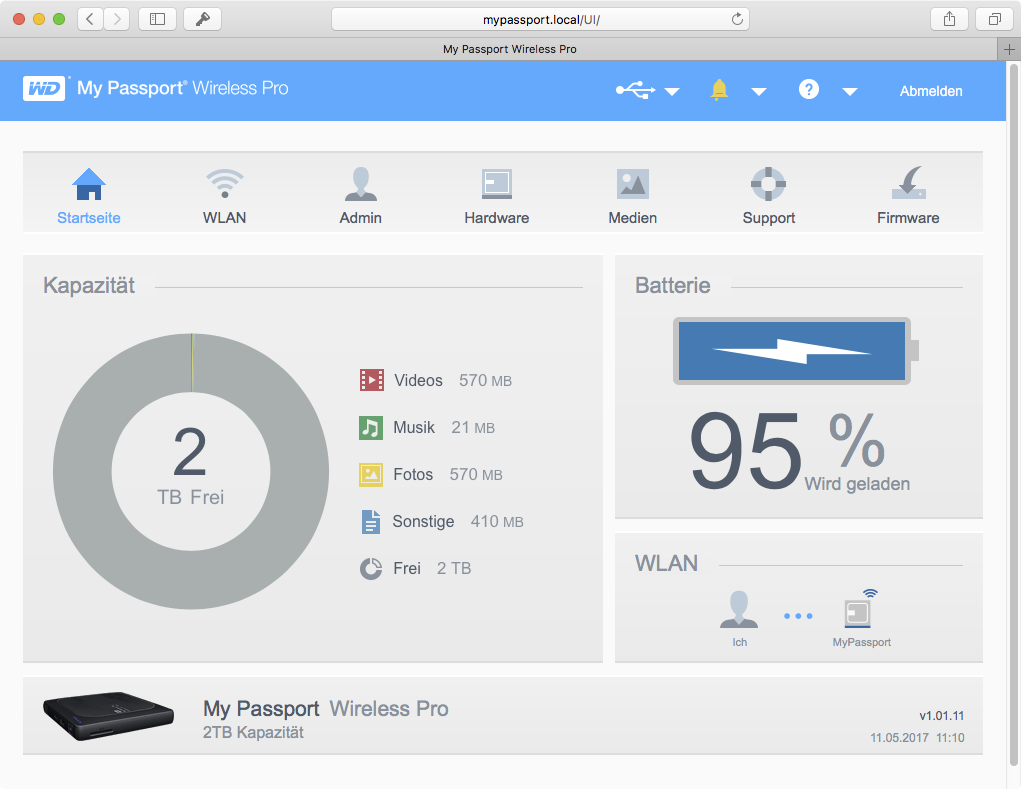This screenshot has height=789, width=1021.
Task: Click the '21 MB' Musik value
Action: click(x=473, y=428)
